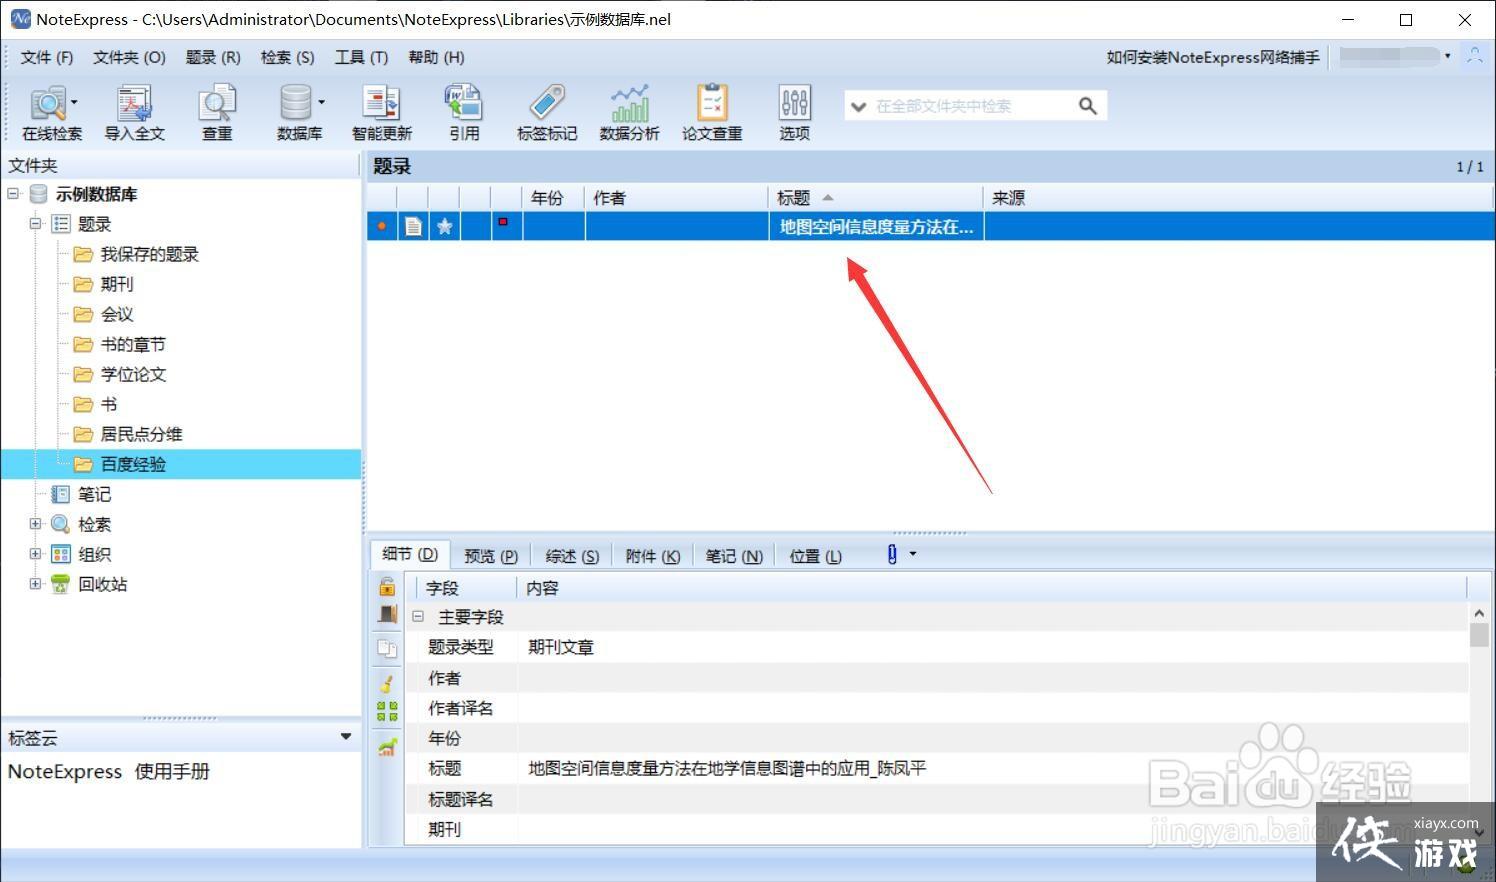The width and height of the screenshot is (1496, 882).
Task: Expand the 回收站 tree node
Action: pos(35,584)
